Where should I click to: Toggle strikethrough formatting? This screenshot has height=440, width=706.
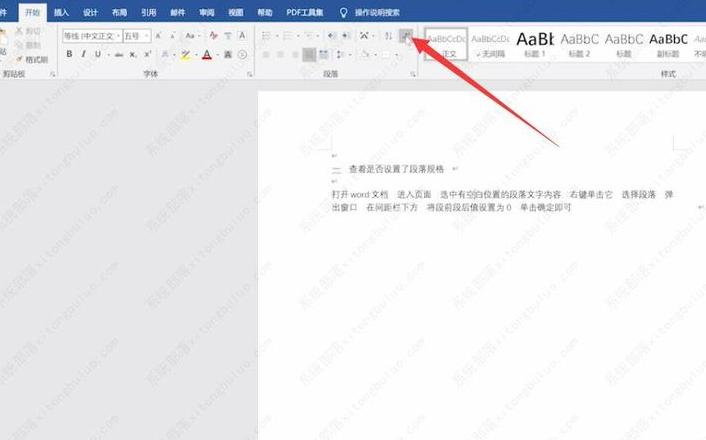[x=119, y=54]
